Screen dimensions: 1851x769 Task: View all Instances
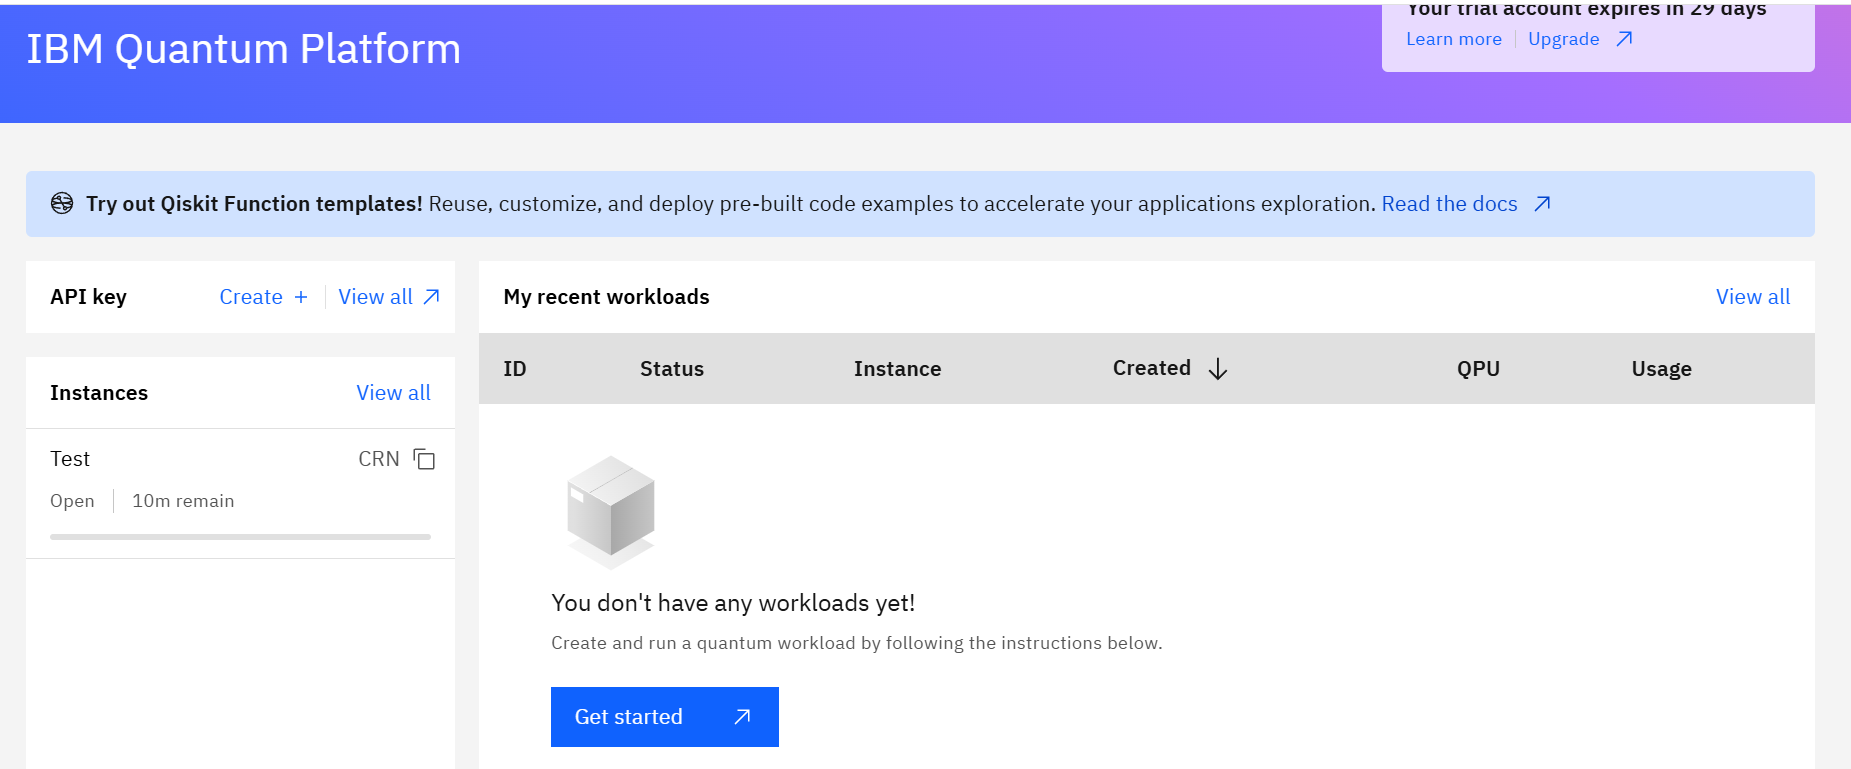tap(393, 393)
